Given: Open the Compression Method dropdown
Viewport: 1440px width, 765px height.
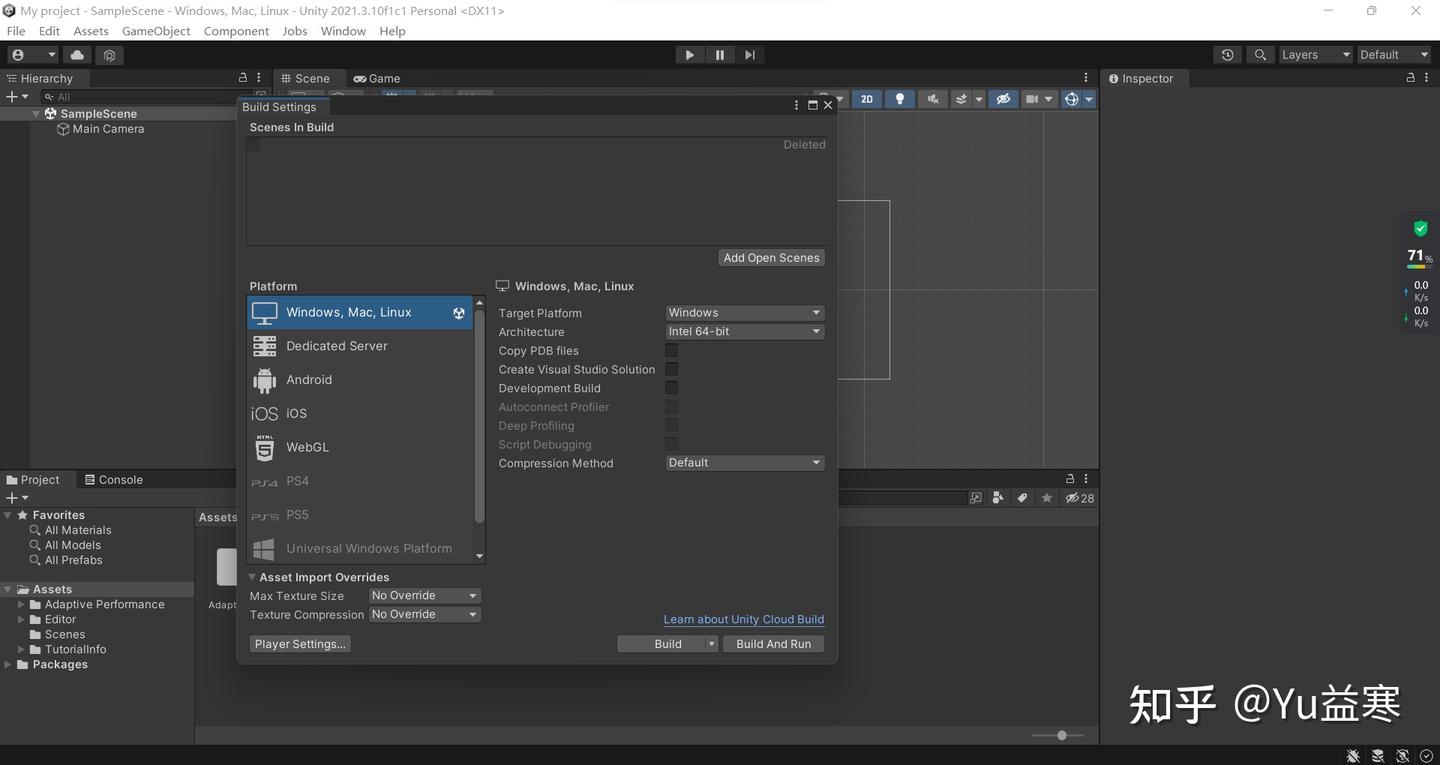Looking at the screenshot, I should [744, 462].
